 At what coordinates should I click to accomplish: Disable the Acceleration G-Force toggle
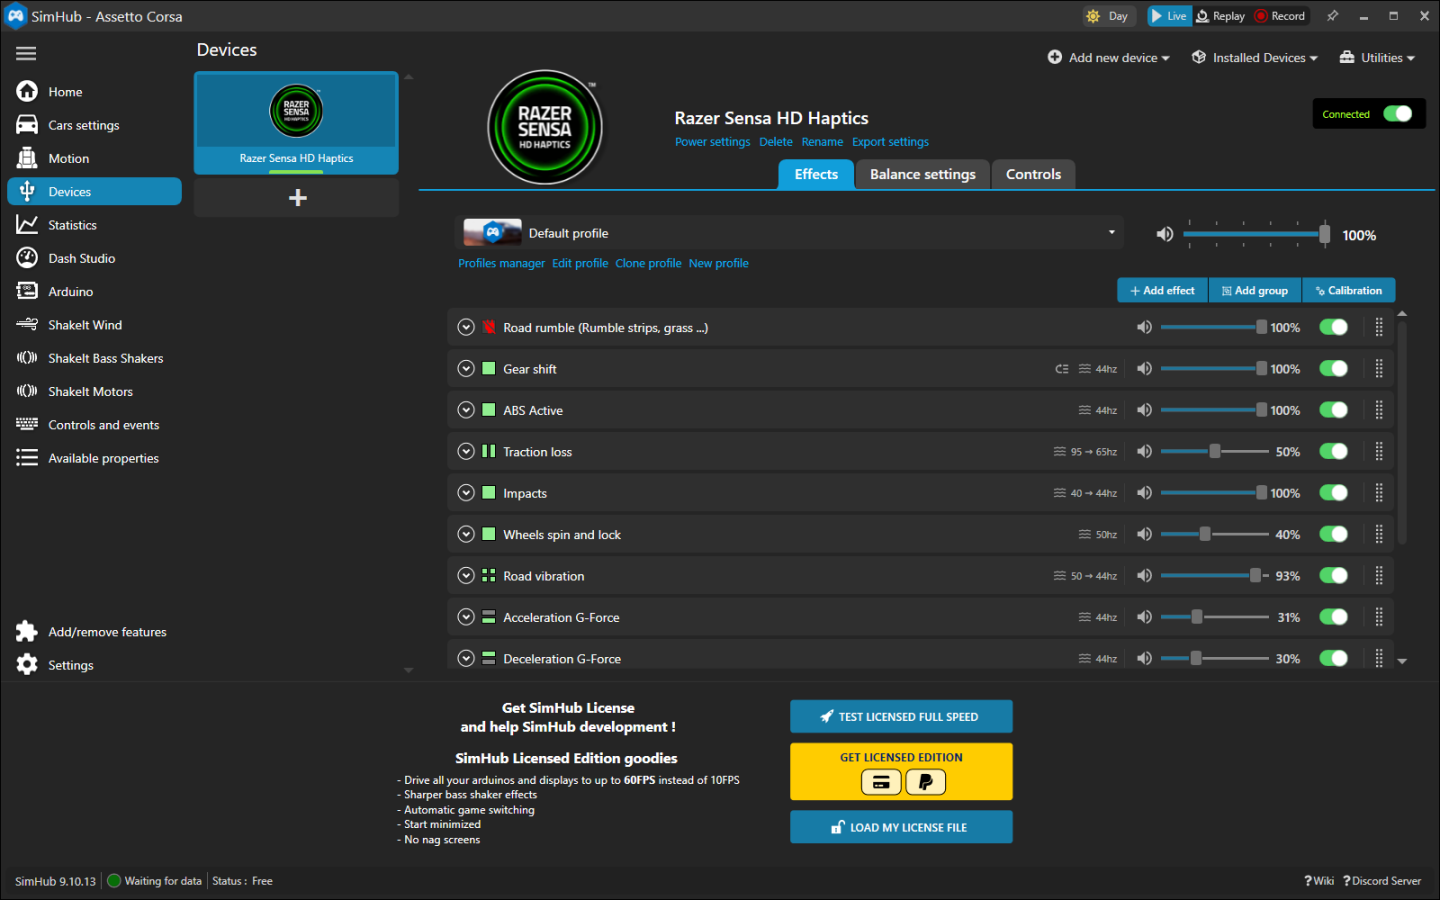click(x=1333, y=618)
